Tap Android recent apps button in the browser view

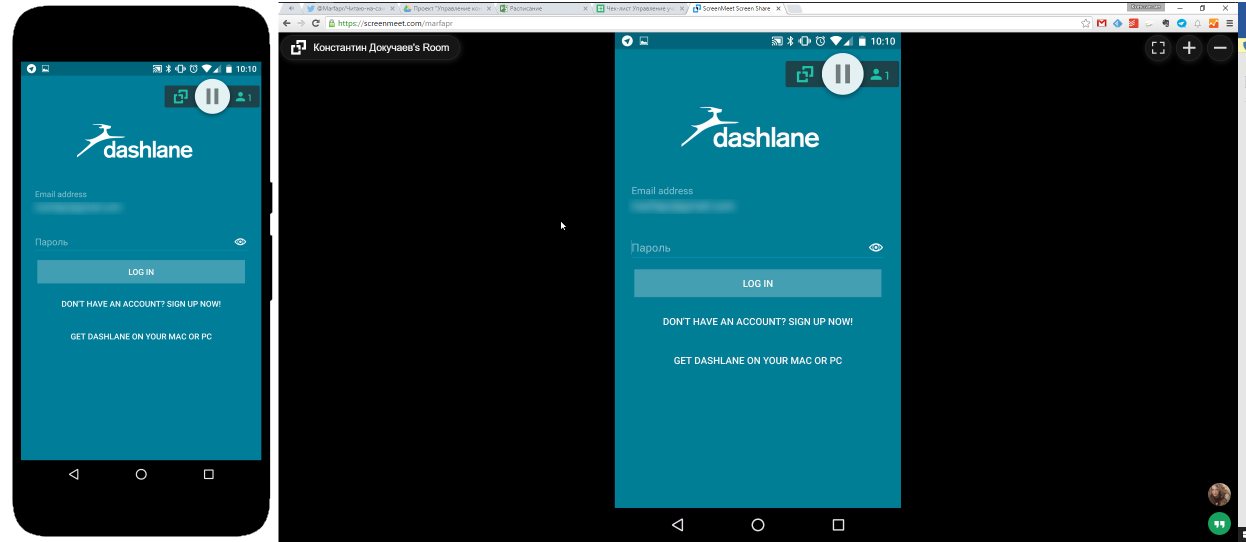pos(838,524)
